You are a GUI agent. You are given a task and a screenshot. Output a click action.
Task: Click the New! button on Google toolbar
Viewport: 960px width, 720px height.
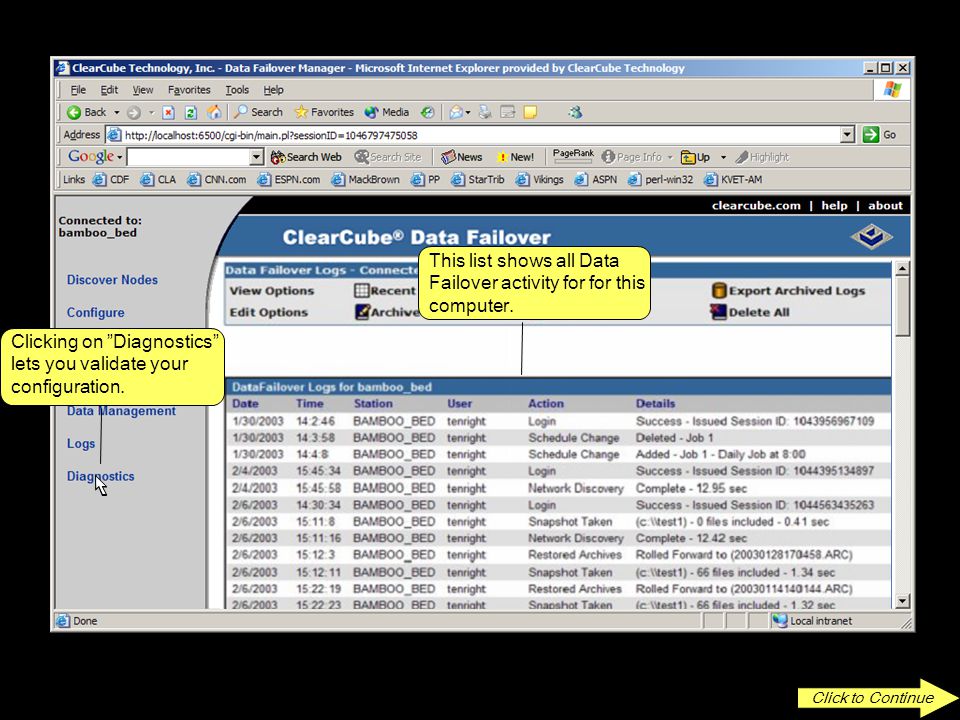[x=515, y=157]
